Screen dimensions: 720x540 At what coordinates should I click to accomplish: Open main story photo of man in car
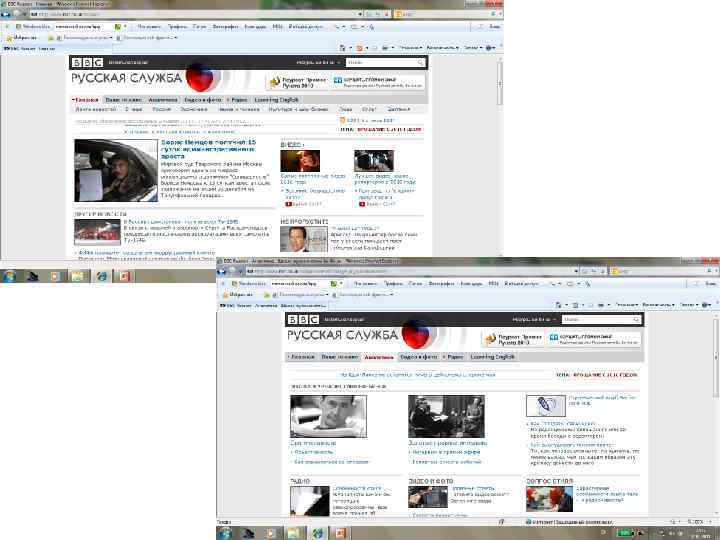click(x=116, y=171)
